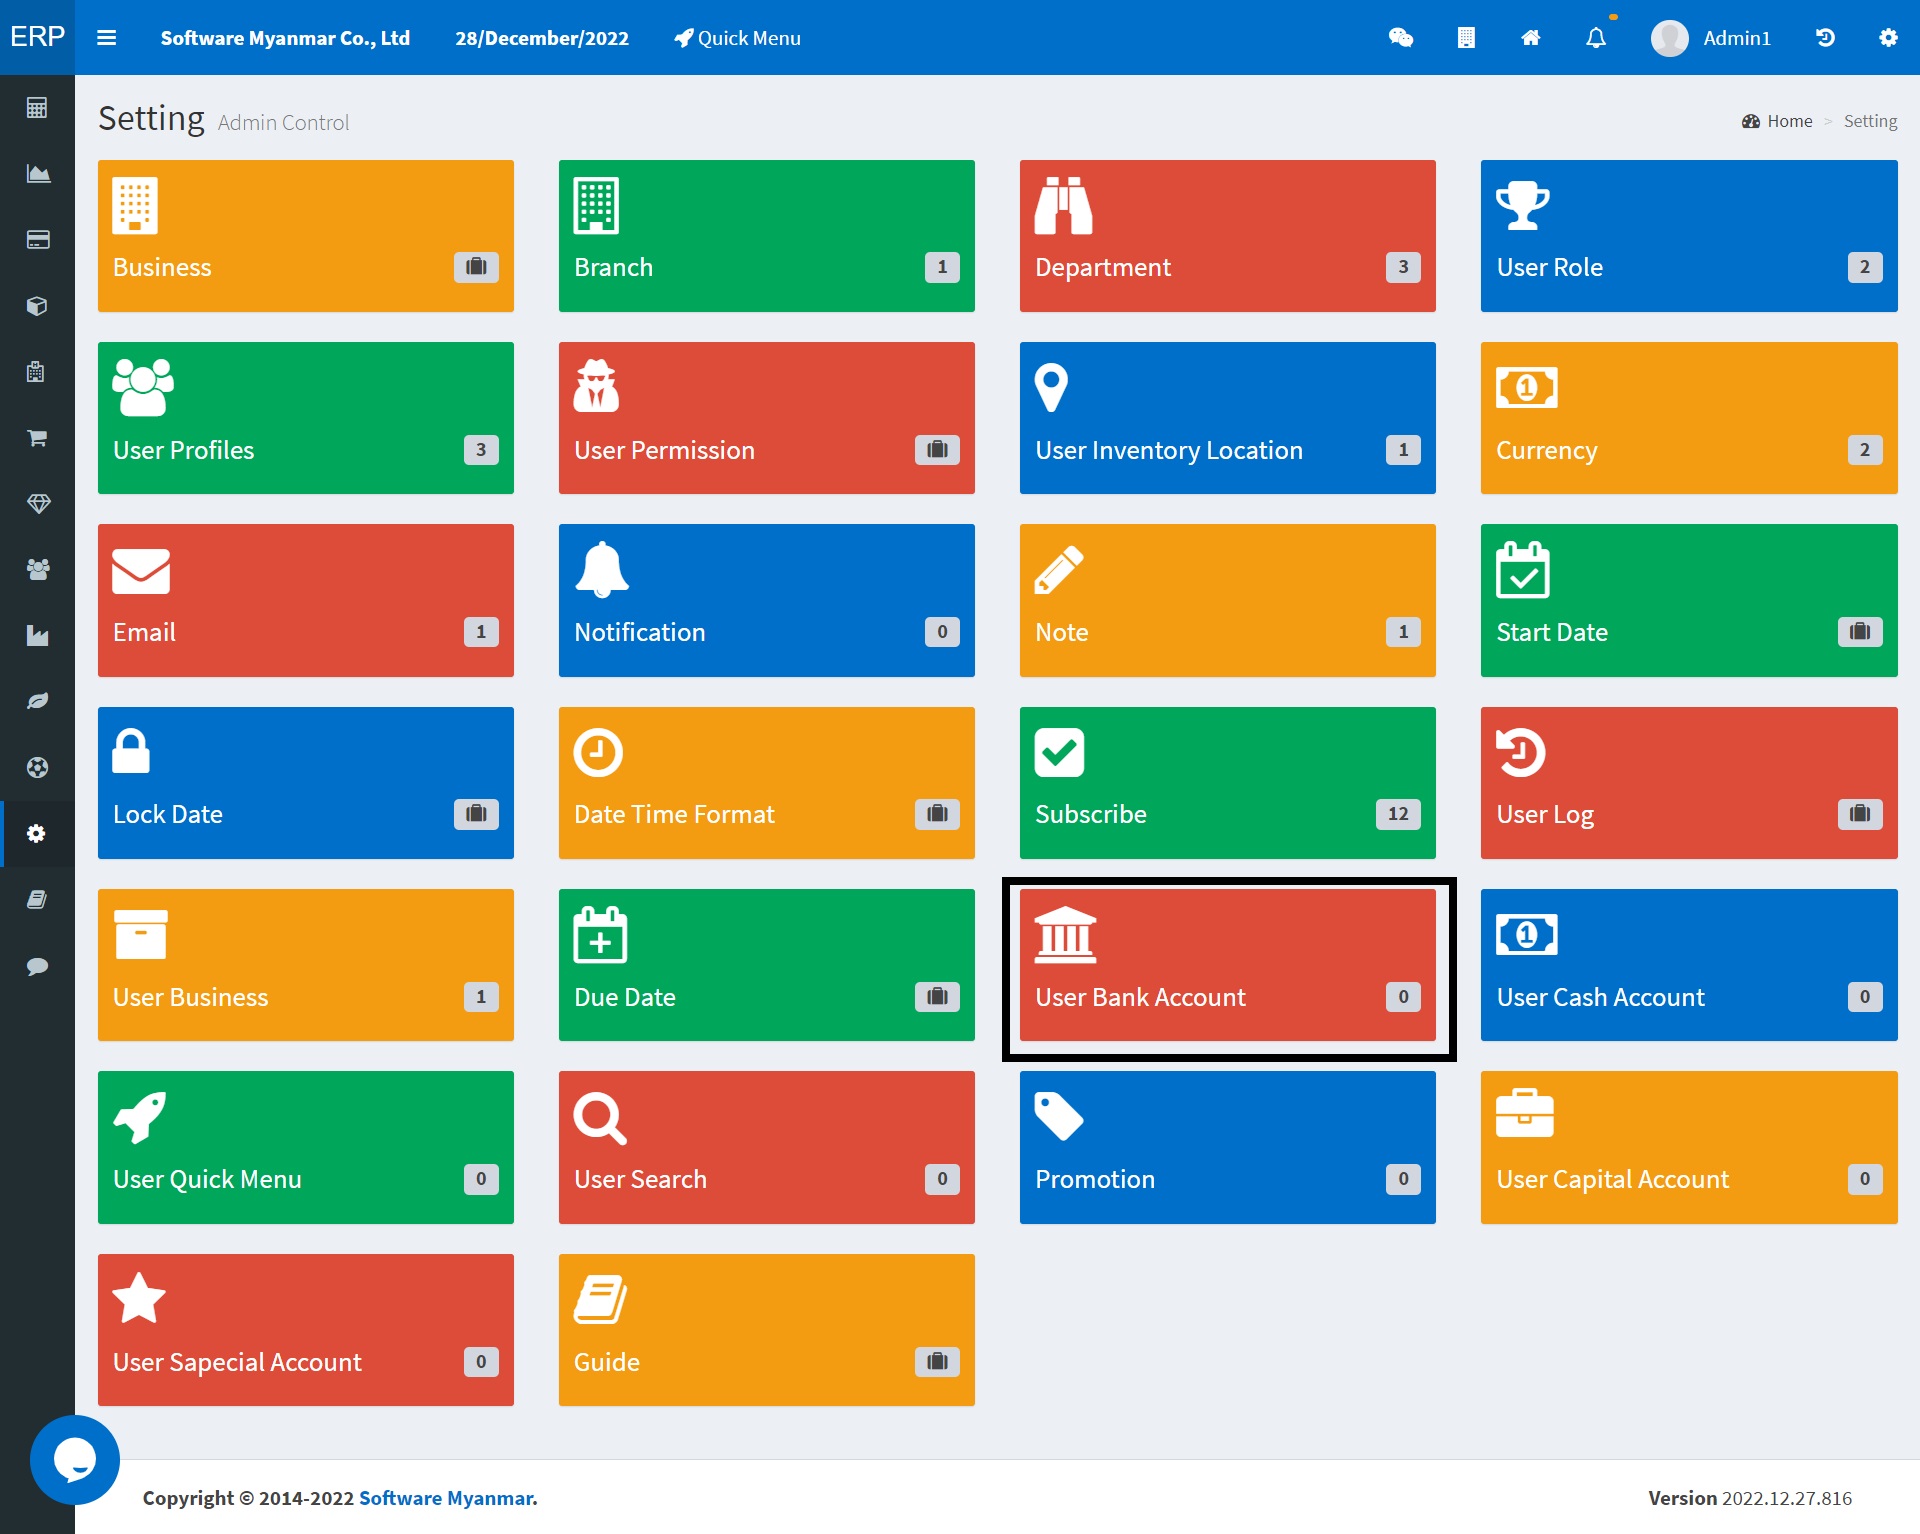Open the User Business tile
The image size is (1920, 1534).
pos(306,965)
